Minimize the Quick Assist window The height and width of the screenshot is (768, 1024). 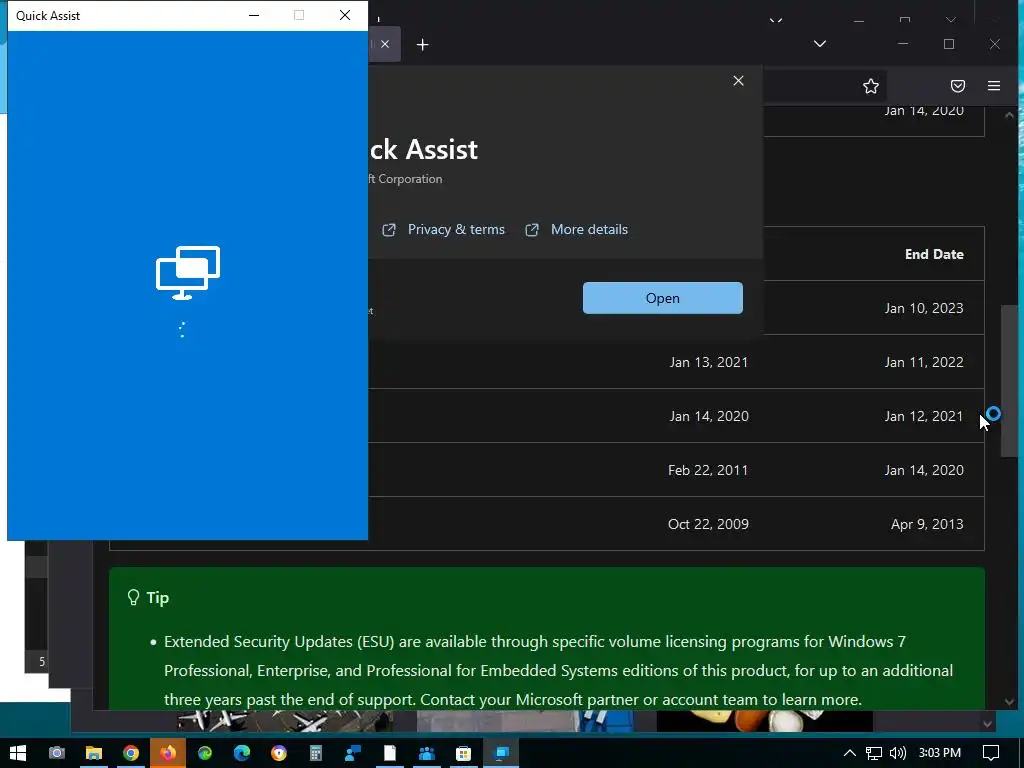click(254, 15)
